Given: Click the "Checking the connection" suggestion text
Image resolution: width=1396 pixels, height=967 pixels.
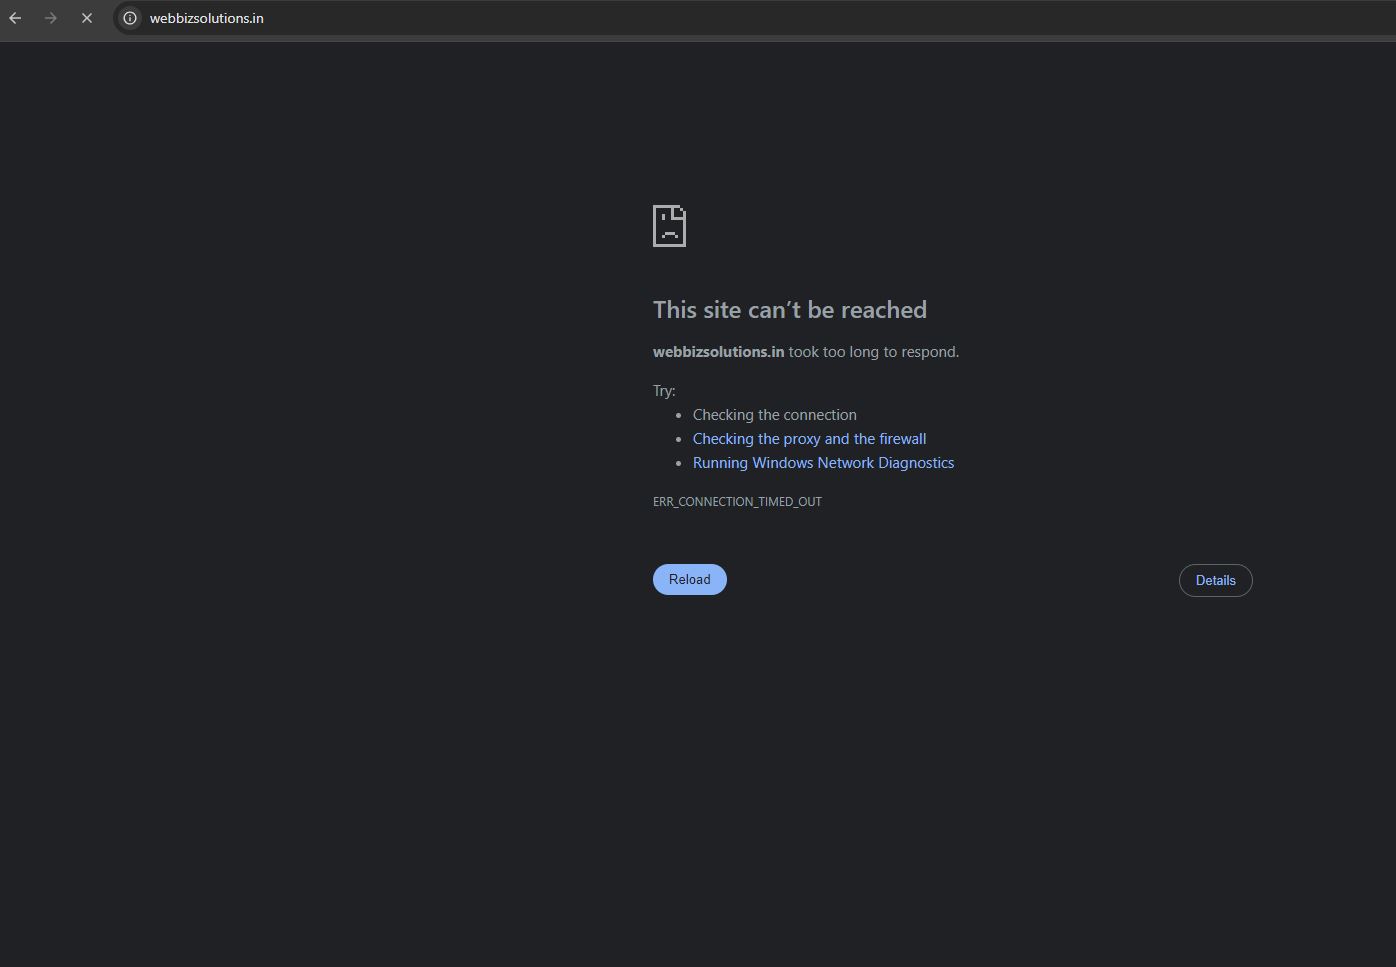Looking at the screenshot, I should pyautogui.click(x=774, y=415).
